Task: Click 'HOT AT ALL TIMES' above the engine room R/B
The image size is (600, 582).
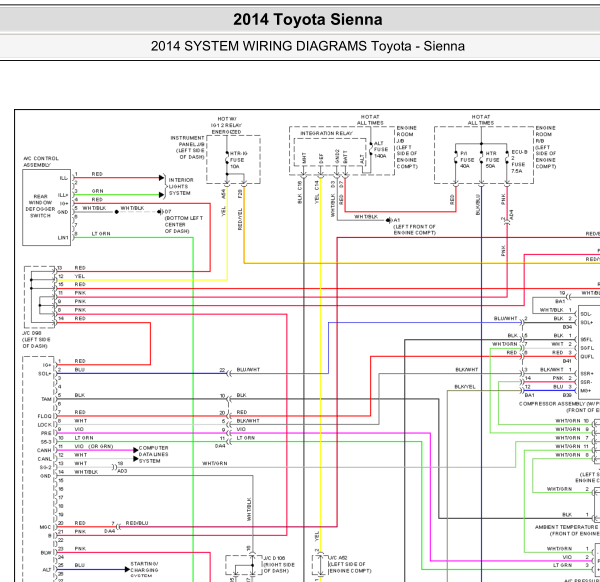Action: (x=481, y=120)
